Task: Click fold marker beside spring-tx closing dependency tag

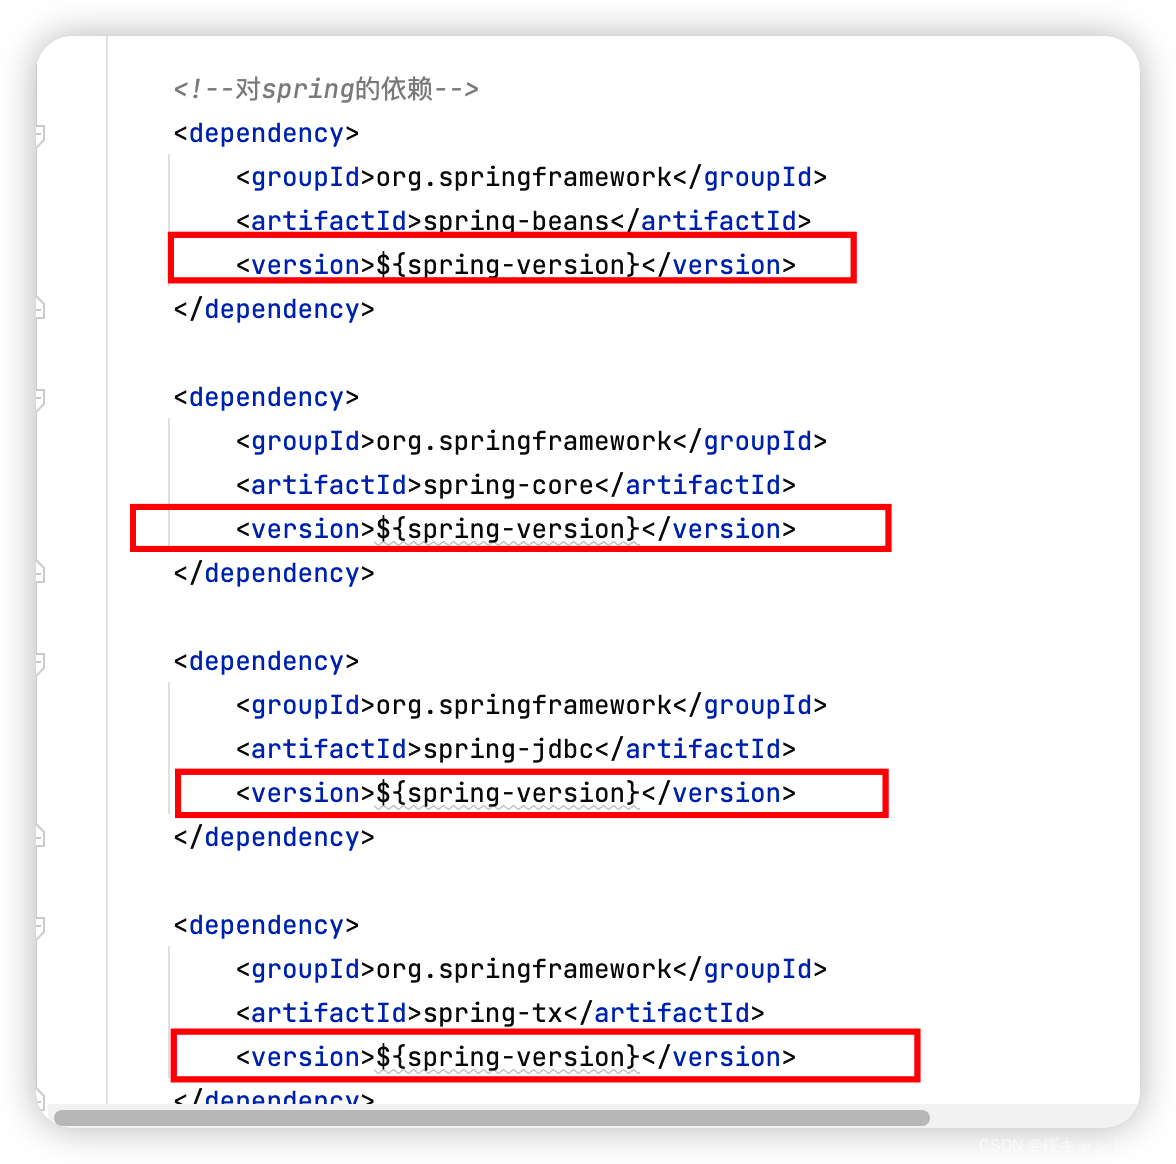Action: pos(40,1100)
